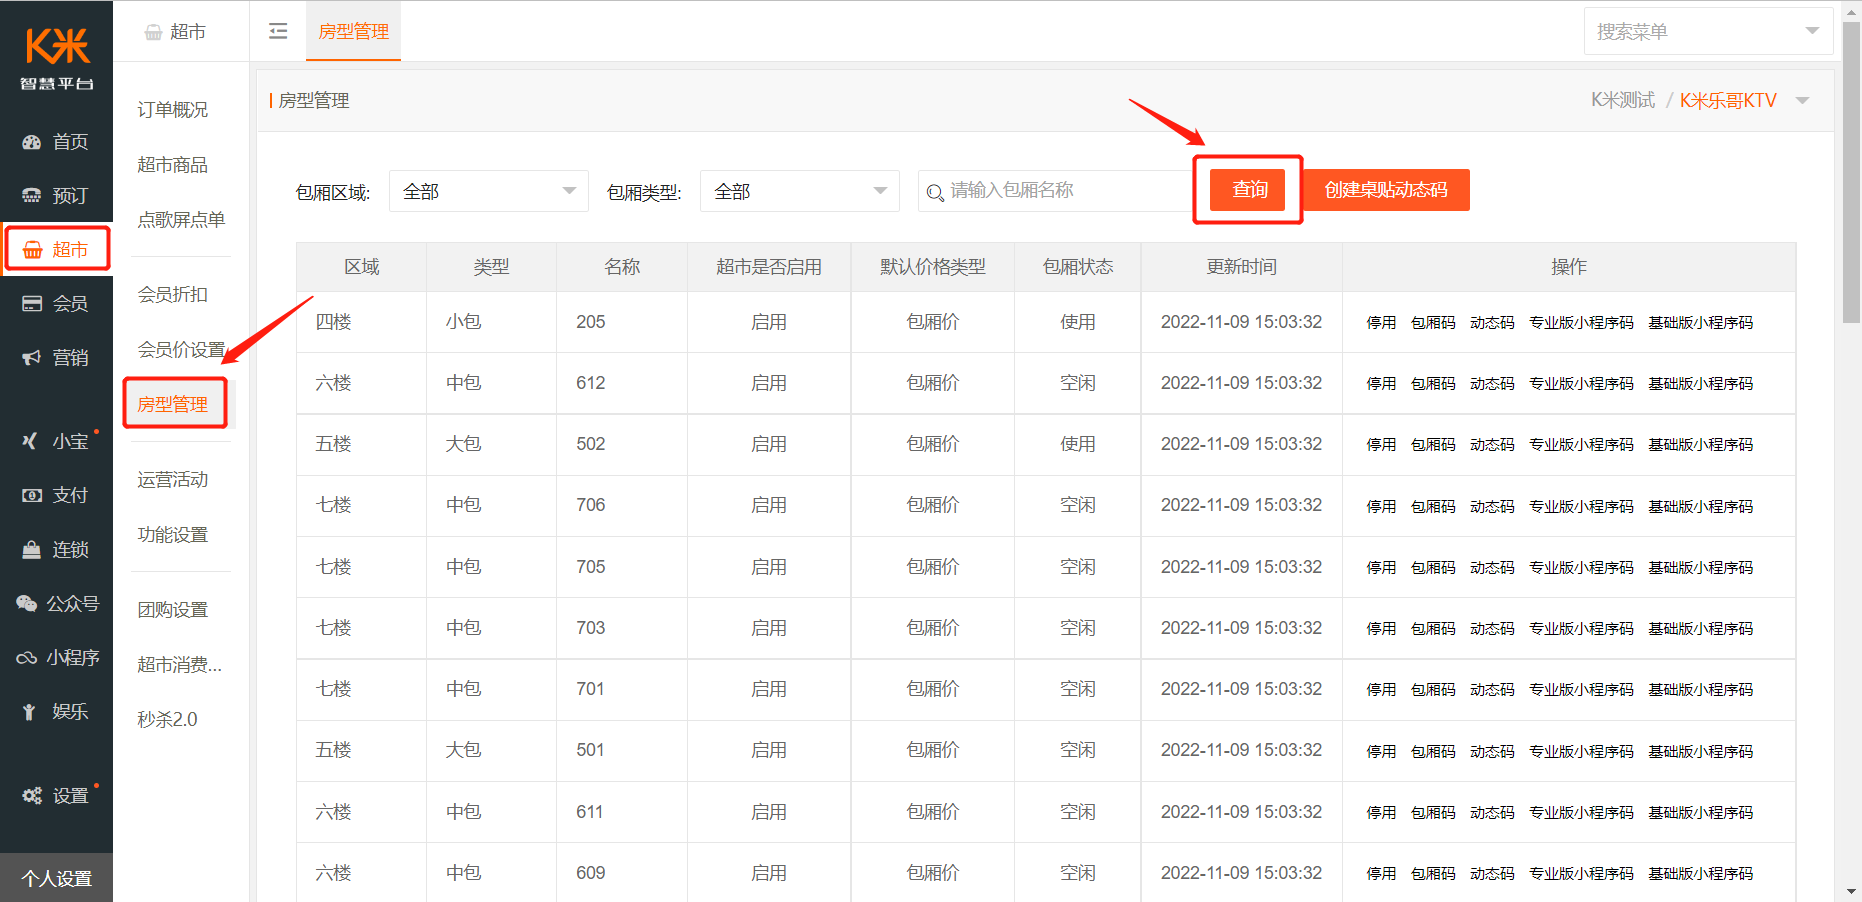
Task: Open 团购设置 submenu item
Action: tap(173, 610)
